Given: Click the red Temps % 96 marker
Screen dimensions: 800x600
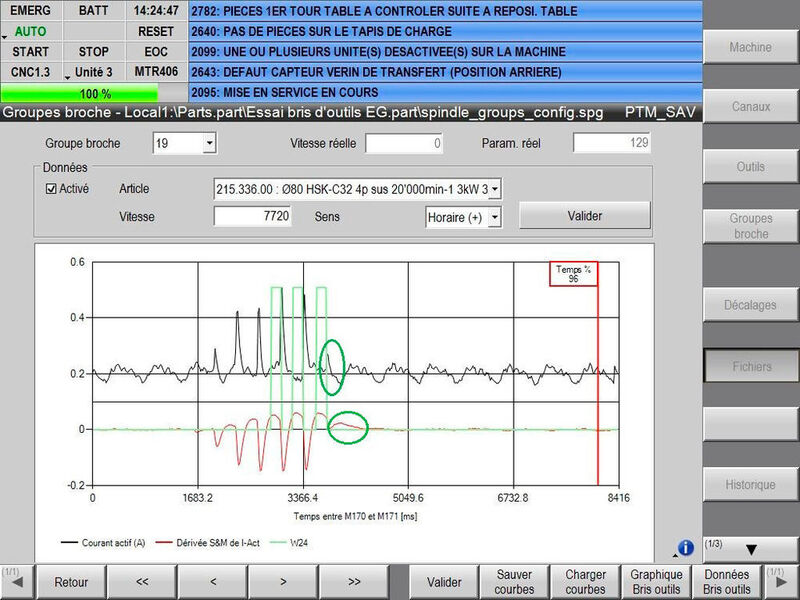Looking at the screenshot, I should 573,274.
